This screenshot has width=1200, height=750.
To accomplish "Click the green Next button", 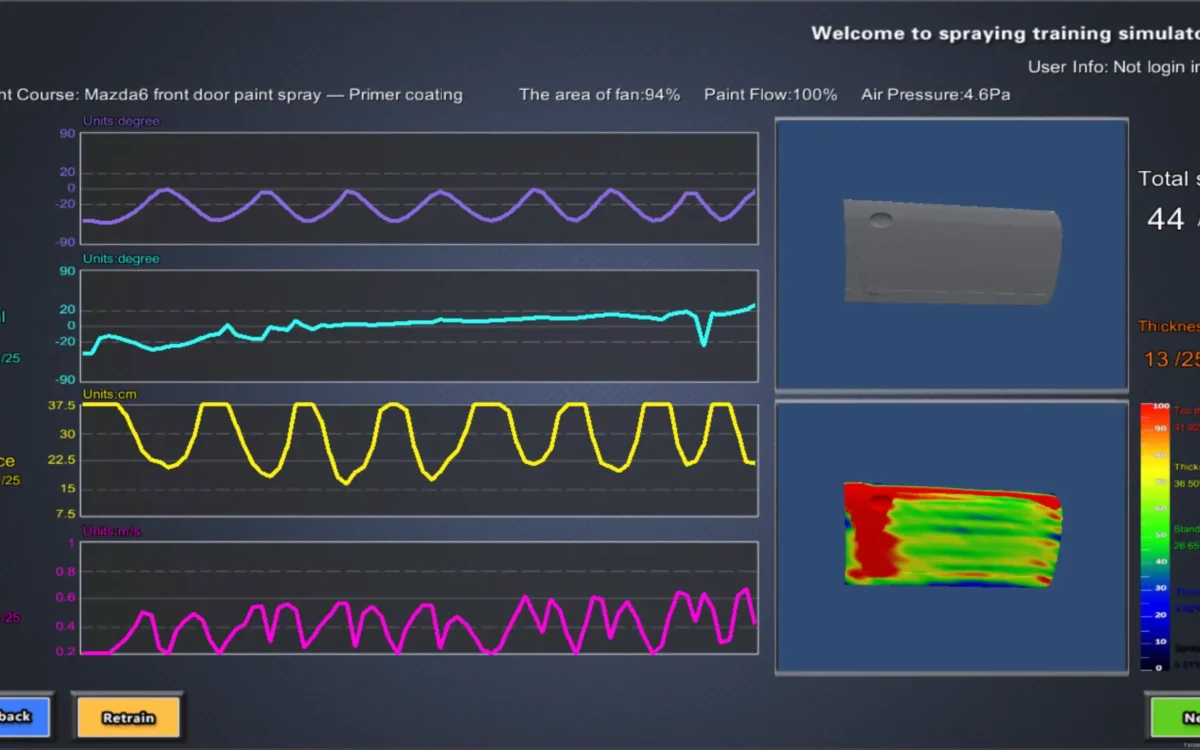I will [1174, 716].
